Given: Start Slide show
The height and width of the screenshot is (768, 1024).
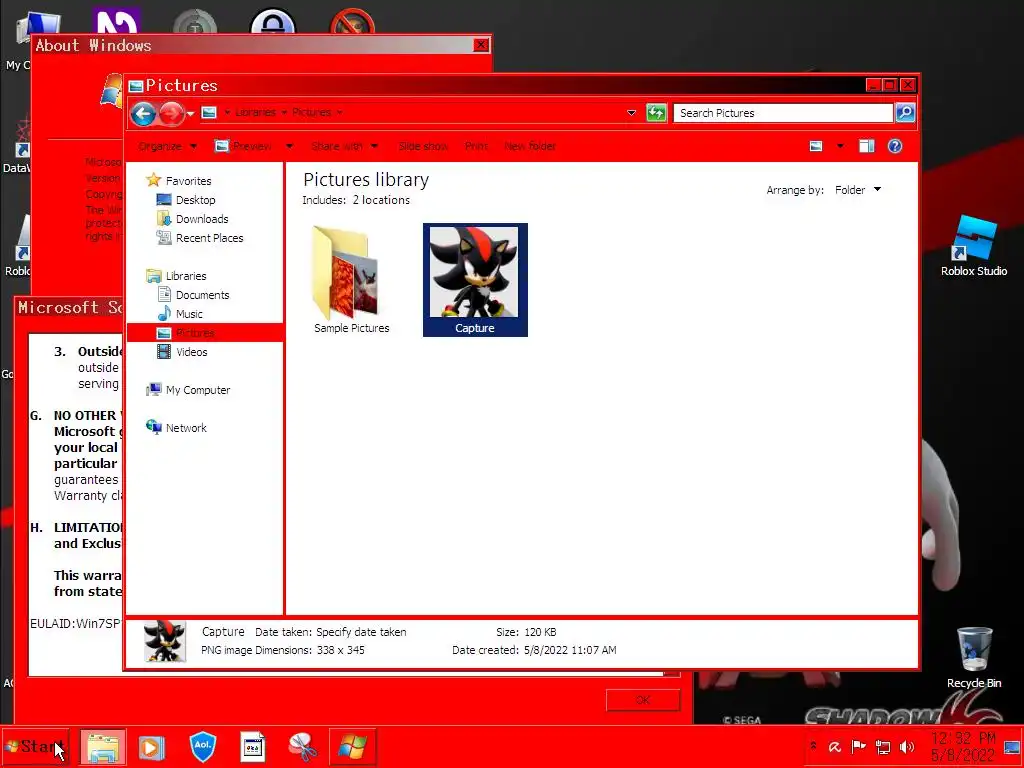Looking at the screenshot, I should click(x=423, y=146).
